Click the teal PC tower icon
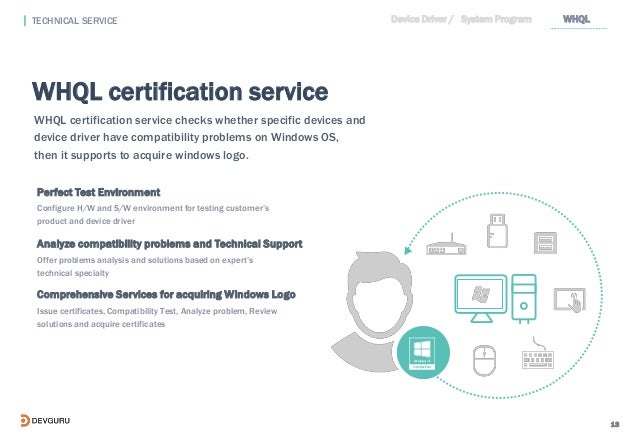 [x=524, y=298]
